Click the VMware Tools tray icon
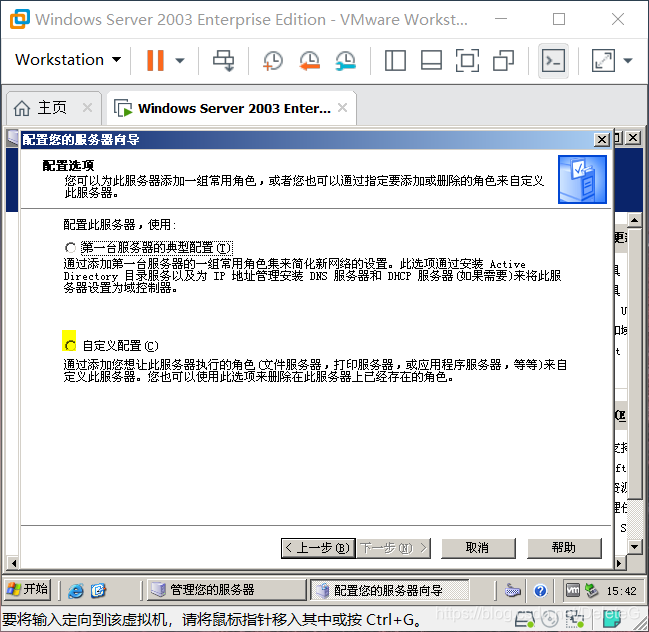 coord(573,590)
